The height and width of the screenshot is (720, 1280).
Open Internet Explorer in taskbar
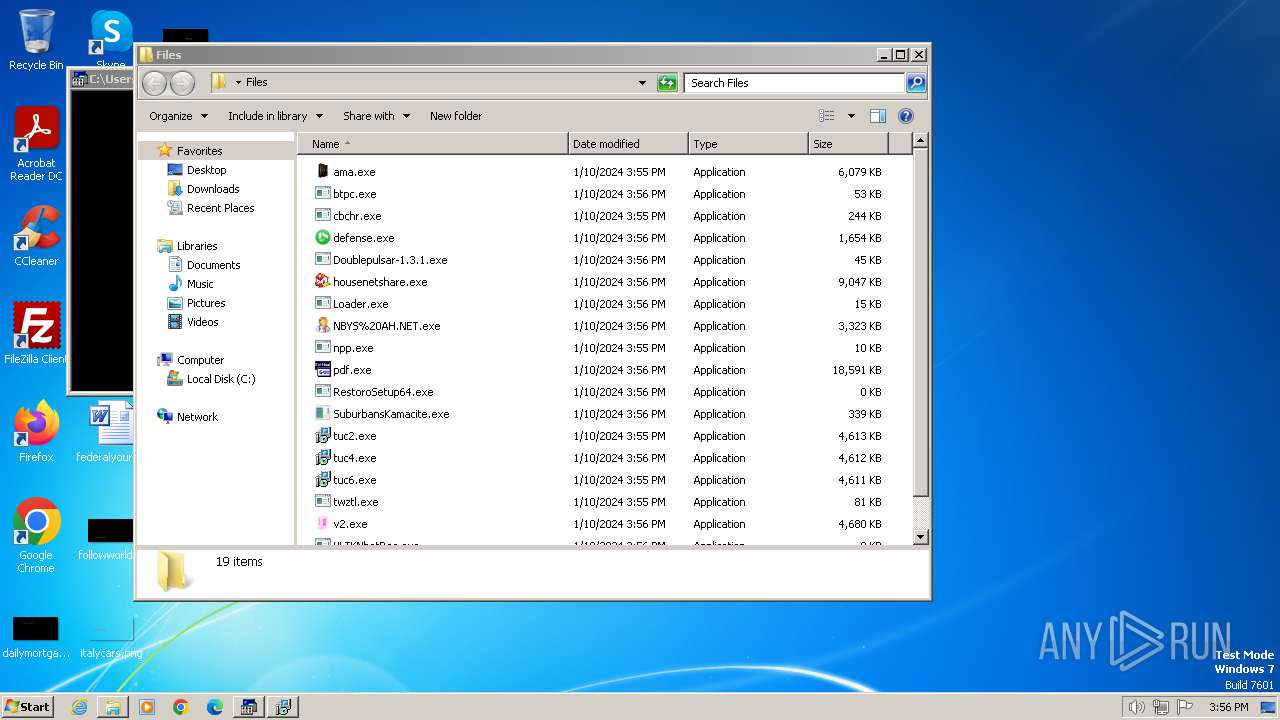[79, 707]
